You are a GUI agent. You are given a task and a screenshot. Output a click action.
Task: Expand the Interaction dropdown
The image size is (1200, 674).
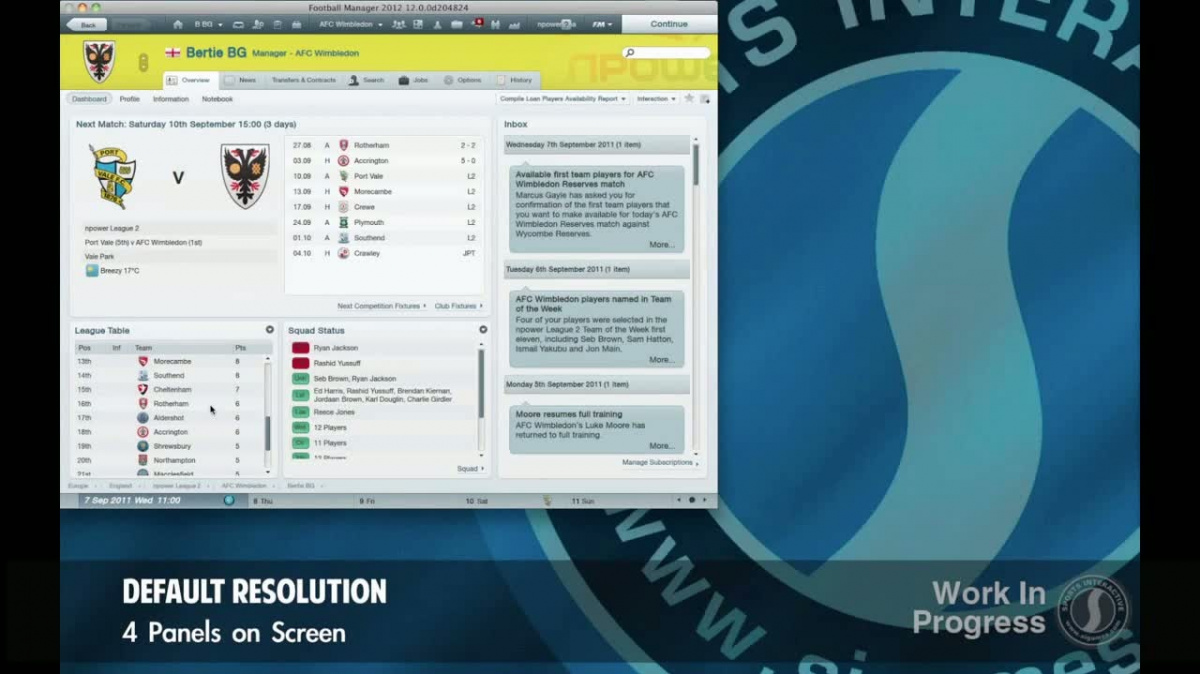(x=656, y=99)
